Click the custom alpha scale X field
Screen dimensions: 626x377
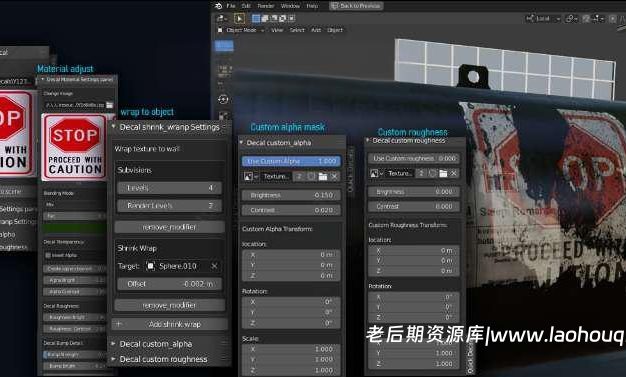pos(291,349)
